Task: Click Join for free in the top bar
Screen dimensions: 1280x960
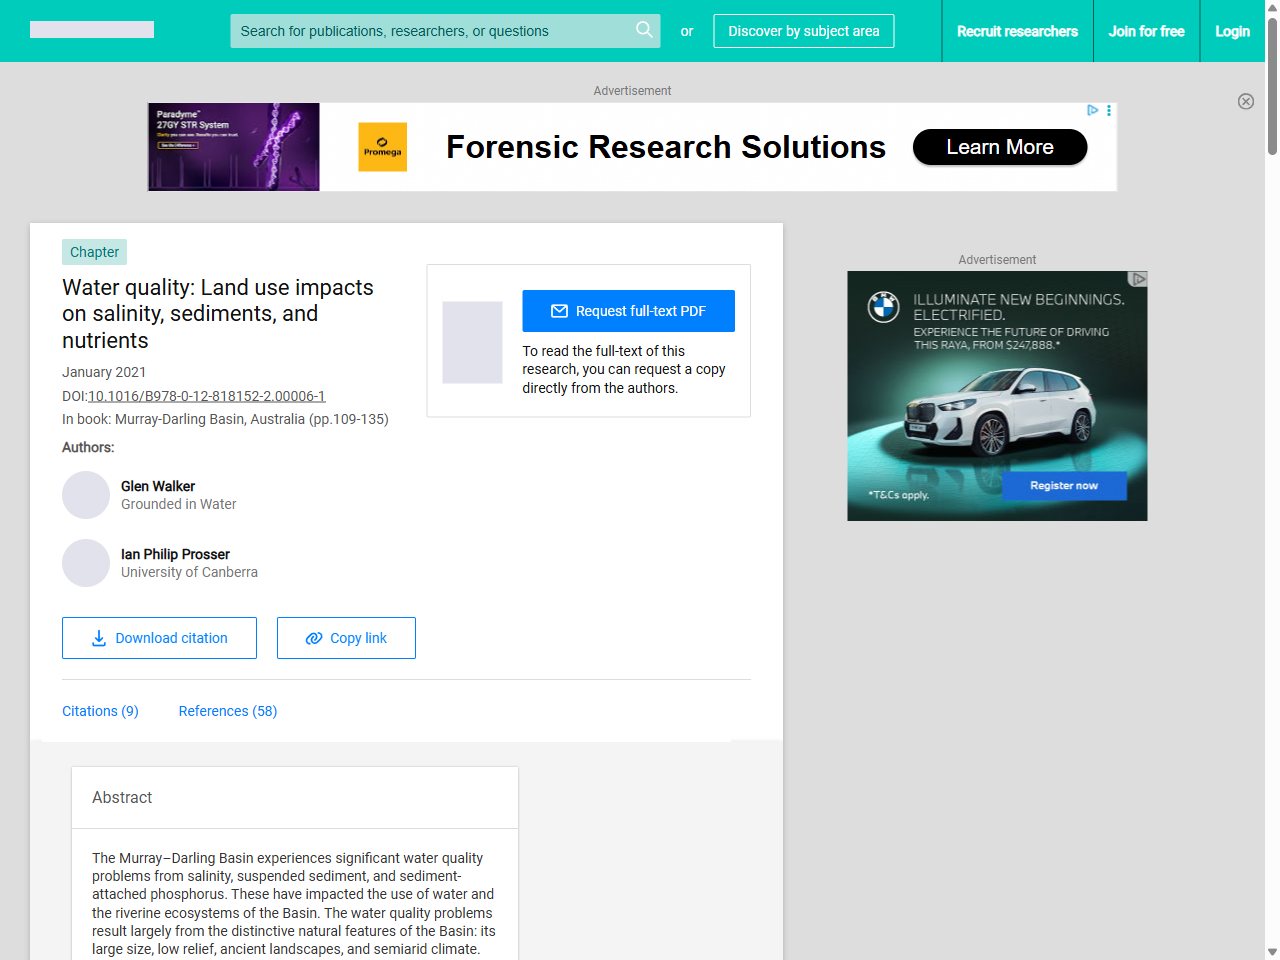Action: 1146,31
